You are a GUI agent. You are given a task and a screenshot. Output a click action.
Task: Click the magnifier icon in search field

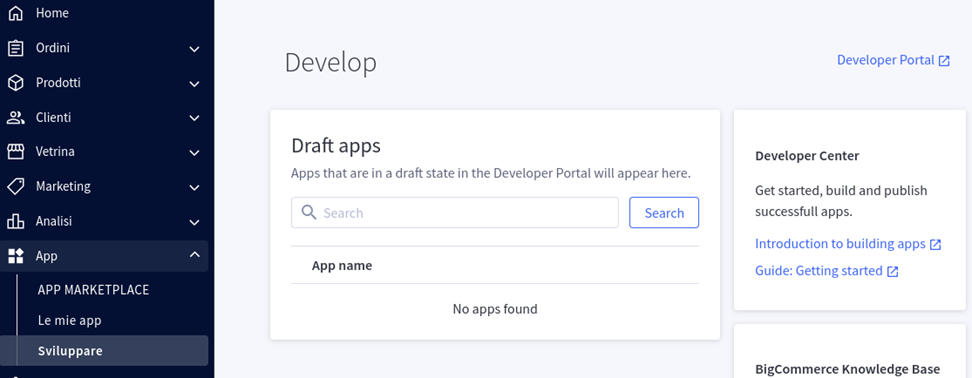(309, 213)
